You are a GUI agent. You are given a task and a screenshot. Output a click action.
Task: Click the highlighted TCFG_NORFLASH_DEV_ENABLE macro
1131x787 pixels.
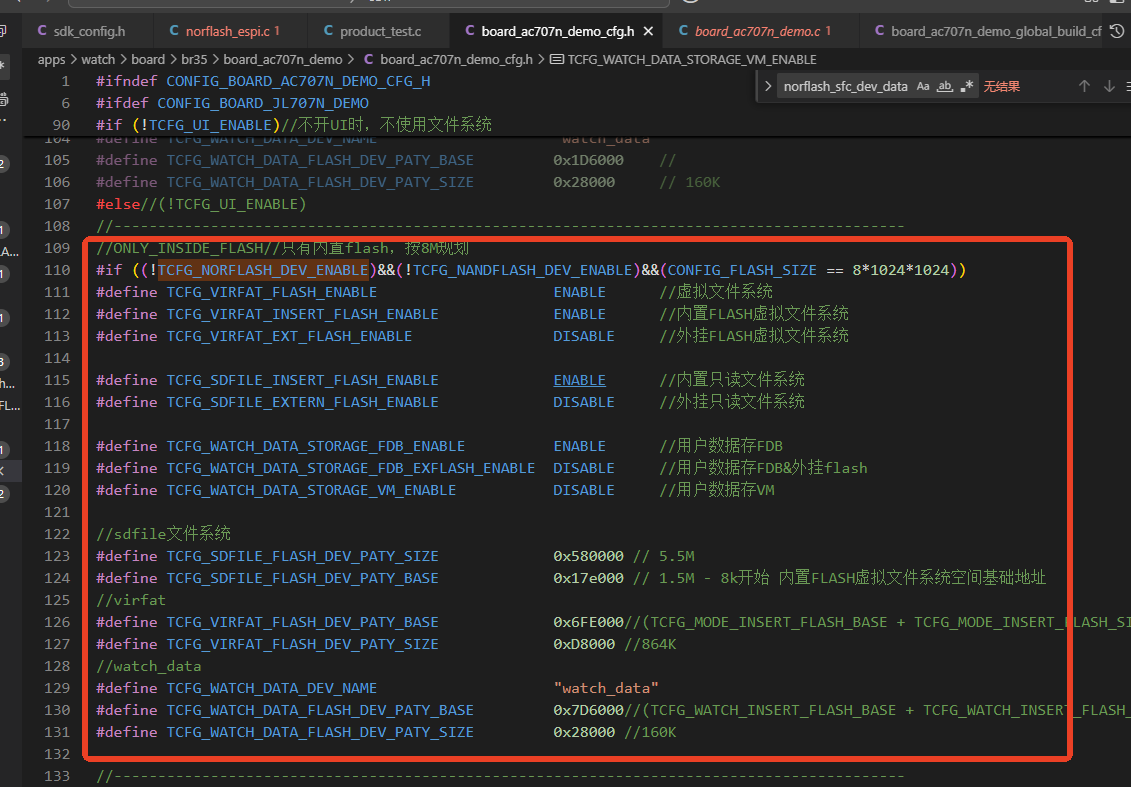click(x=263, y=270)
